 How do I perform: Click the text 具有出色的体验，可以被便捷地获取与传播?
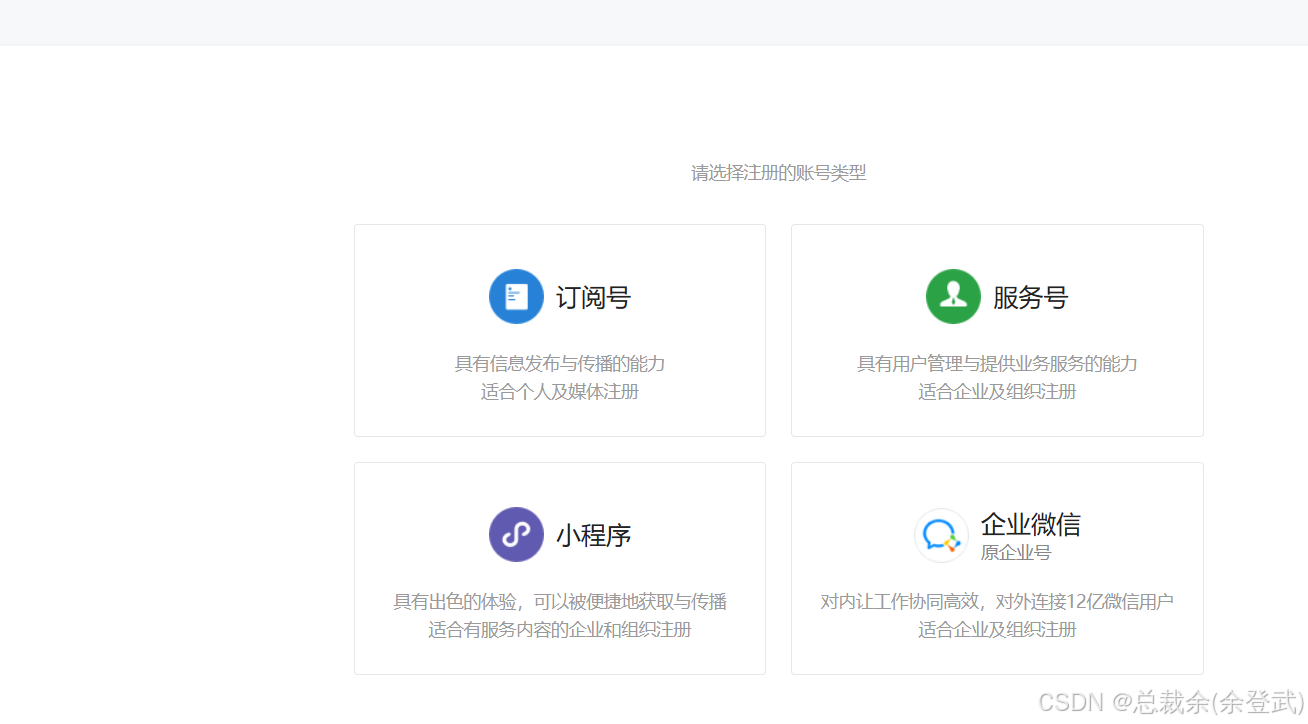(560, 602)
